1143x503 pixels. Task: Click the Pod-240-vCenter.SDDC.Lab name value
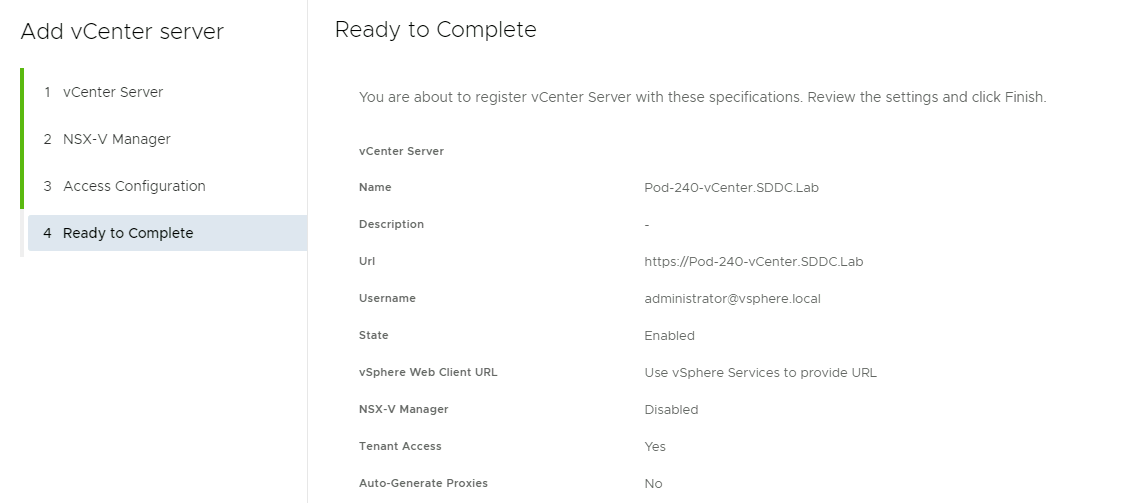pos(731,188)
